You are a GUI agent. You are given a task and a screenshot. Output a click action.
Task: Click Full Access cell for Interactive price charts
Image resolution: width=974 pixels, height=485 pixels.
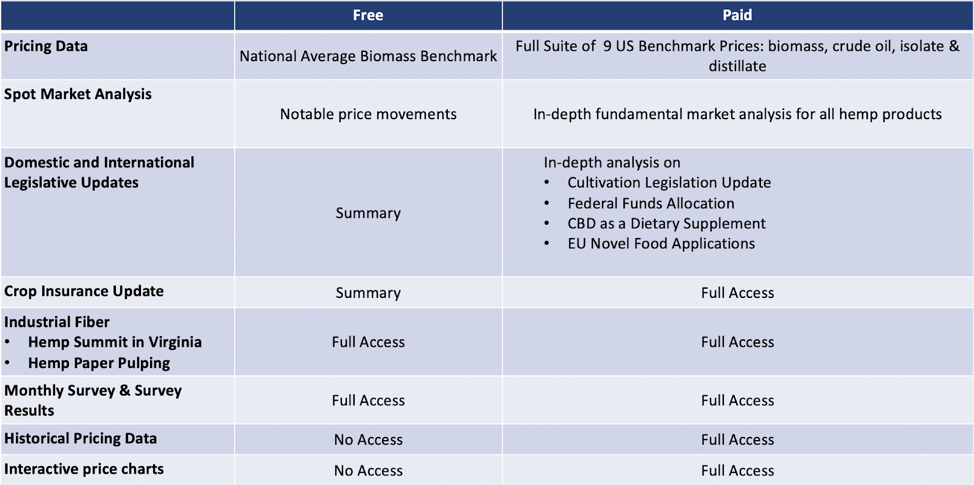click(x=737, y=471)
